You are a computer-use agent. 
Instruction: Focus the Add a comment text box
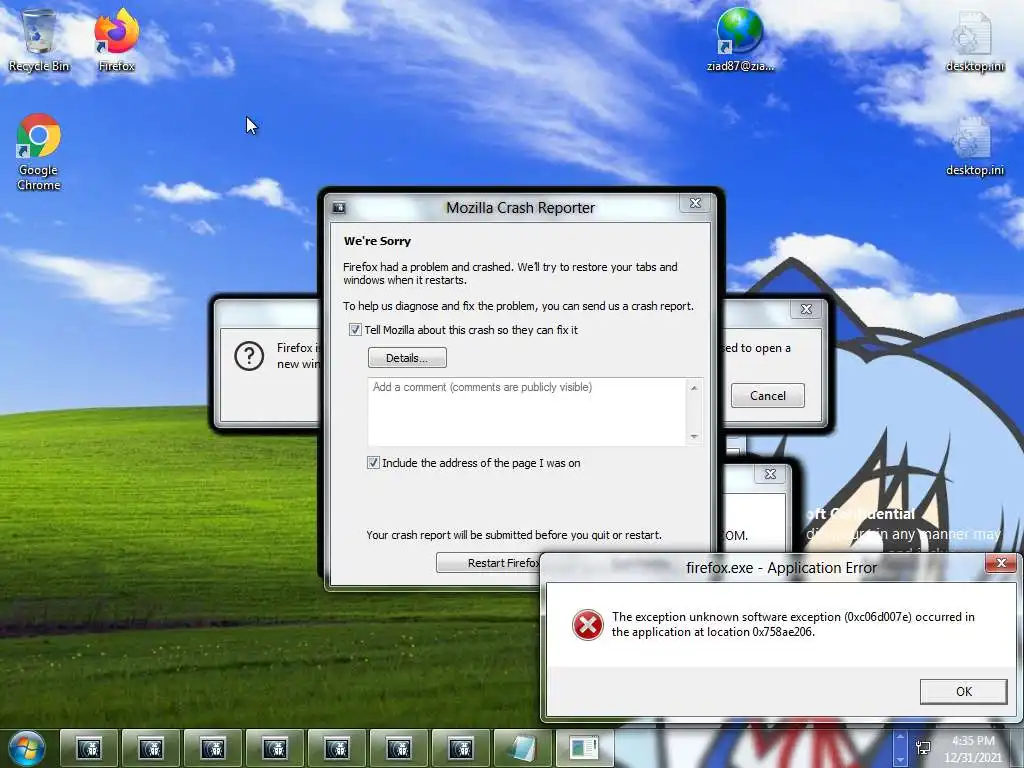[526, 411]
